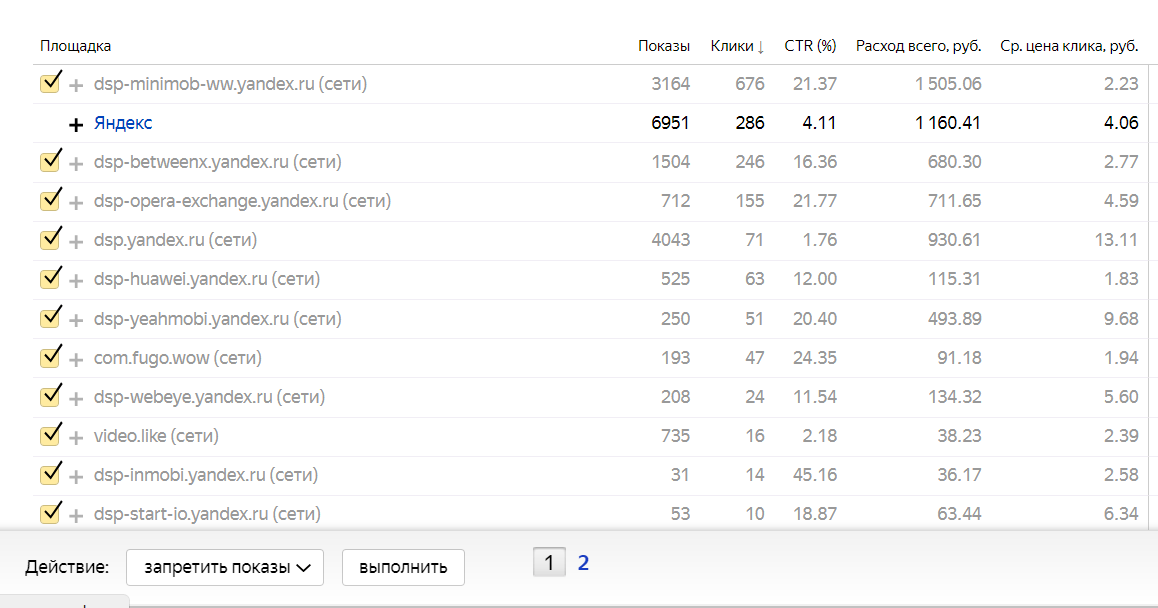The height and width of the screenshot is (608, 1158).
Task: Click total spend value 1 505.06
Action: [x=948, y=83]
